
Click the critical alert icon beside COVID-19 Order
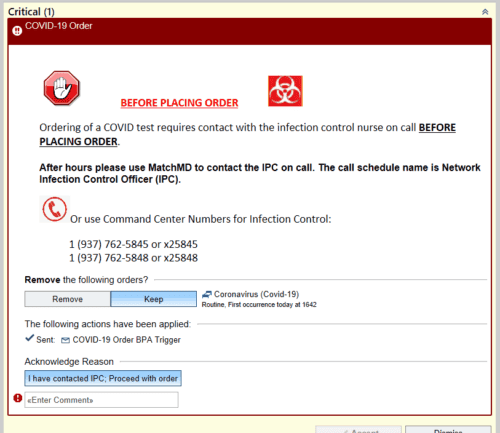(x=17, y=31)
